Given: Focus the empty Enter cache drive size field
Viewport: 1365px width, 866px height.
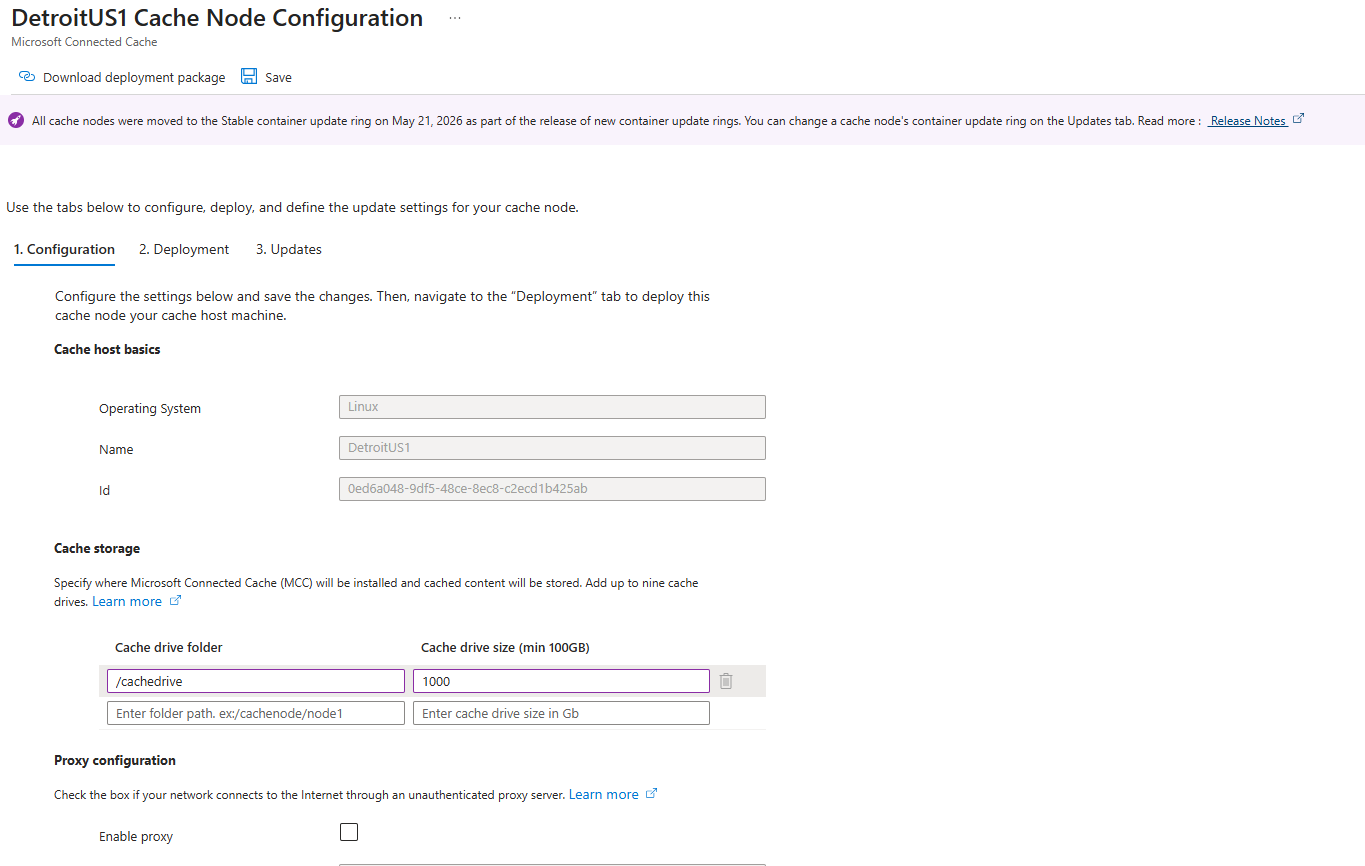Looking at the screenshot, I should click(561, 713).
